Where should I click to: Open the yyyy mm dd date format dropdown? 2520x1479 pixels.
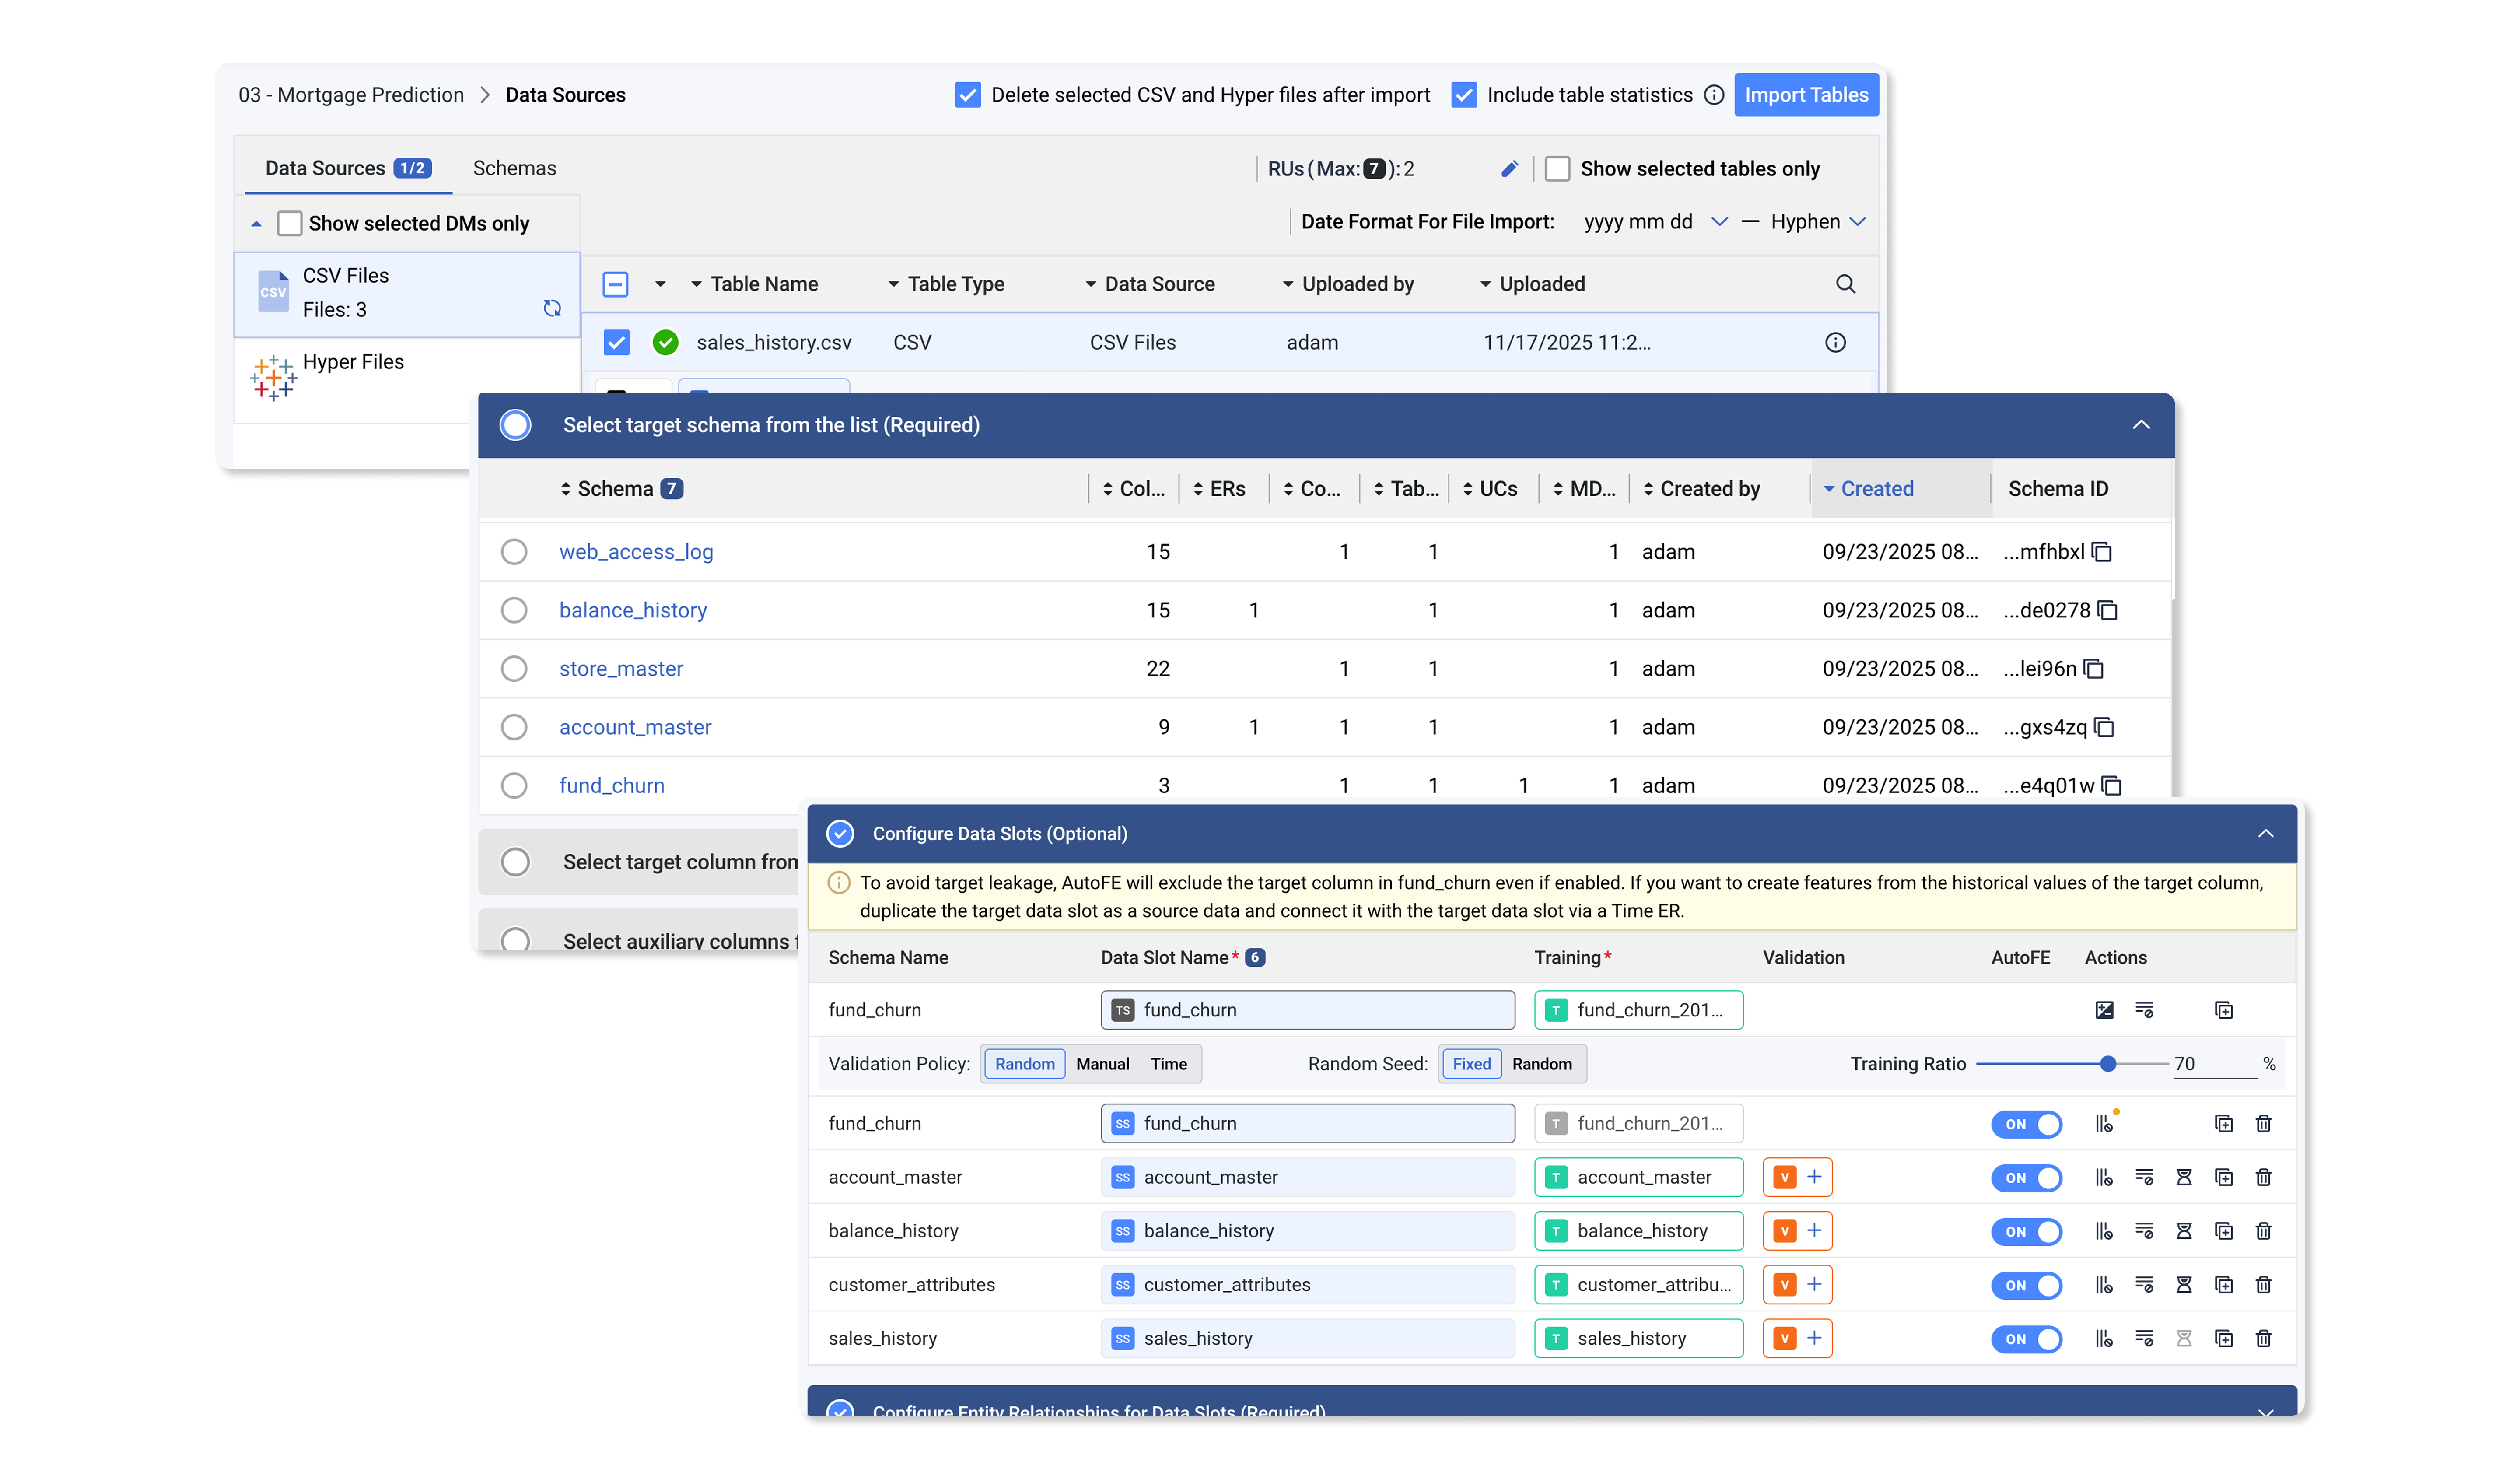click(x=1655, y=222)
